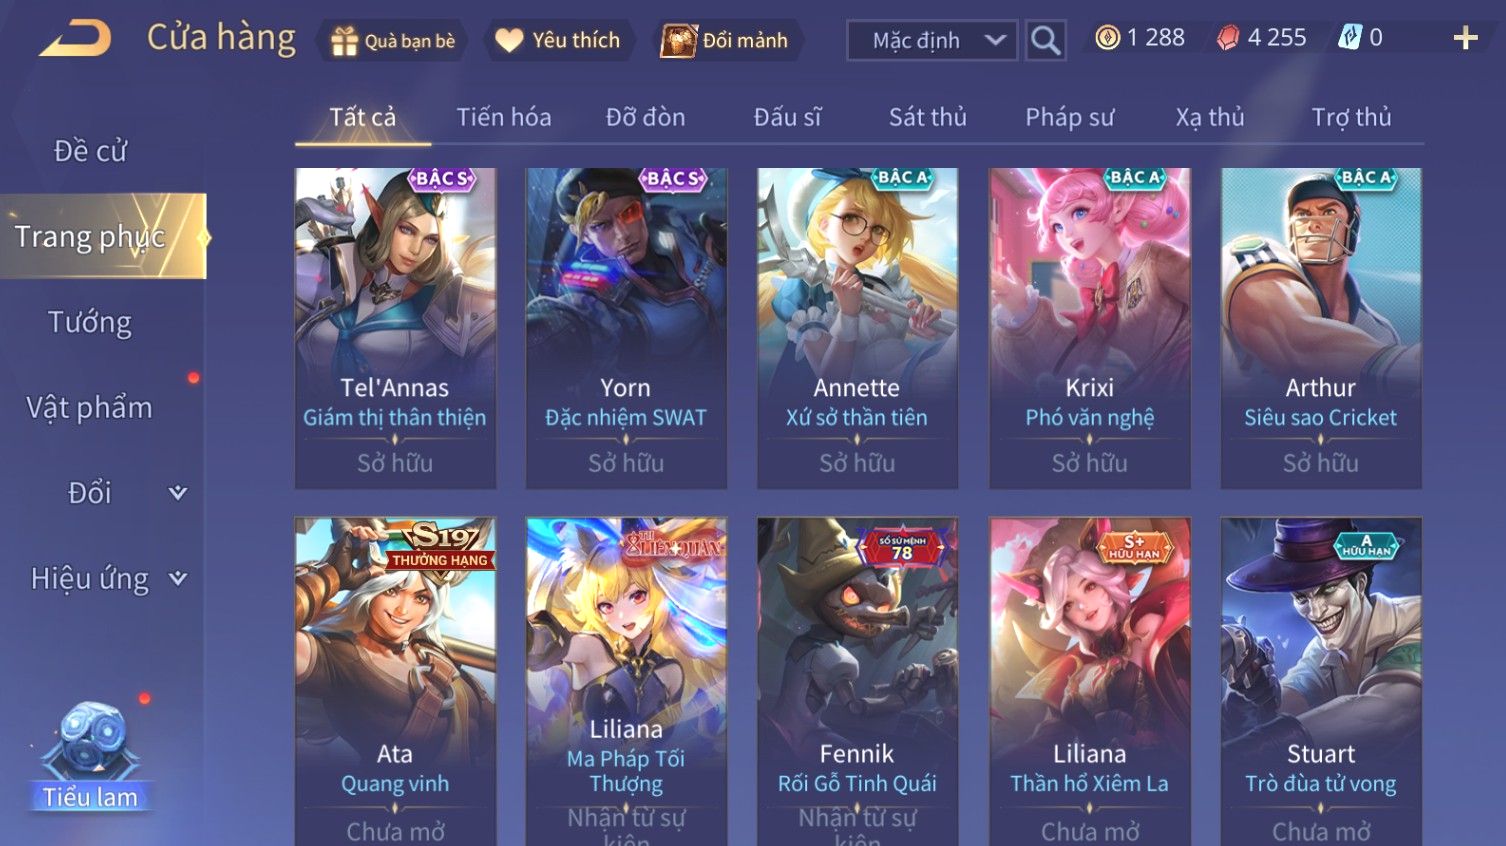This screenshot has height=846, width=1506.
Task: Open Vật phẩm in the sidebar
Action: pyautogui.click(x=90, y=408)
